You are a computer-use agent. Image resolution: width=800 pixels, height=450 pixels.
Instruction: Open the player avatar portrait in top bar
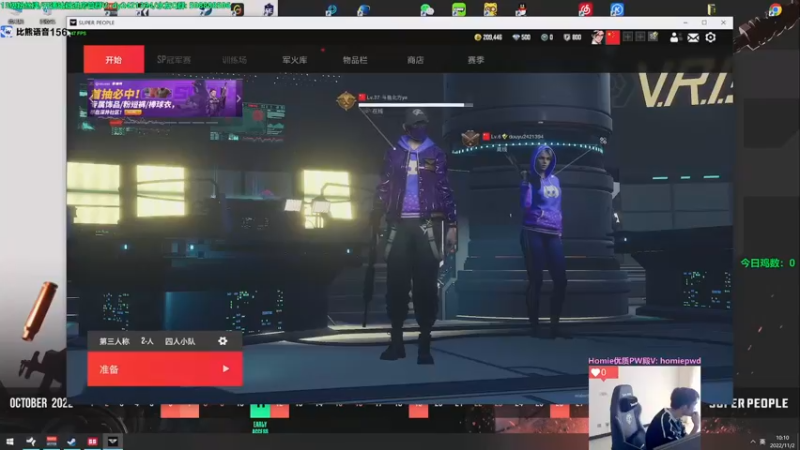[x=597, y=37]
